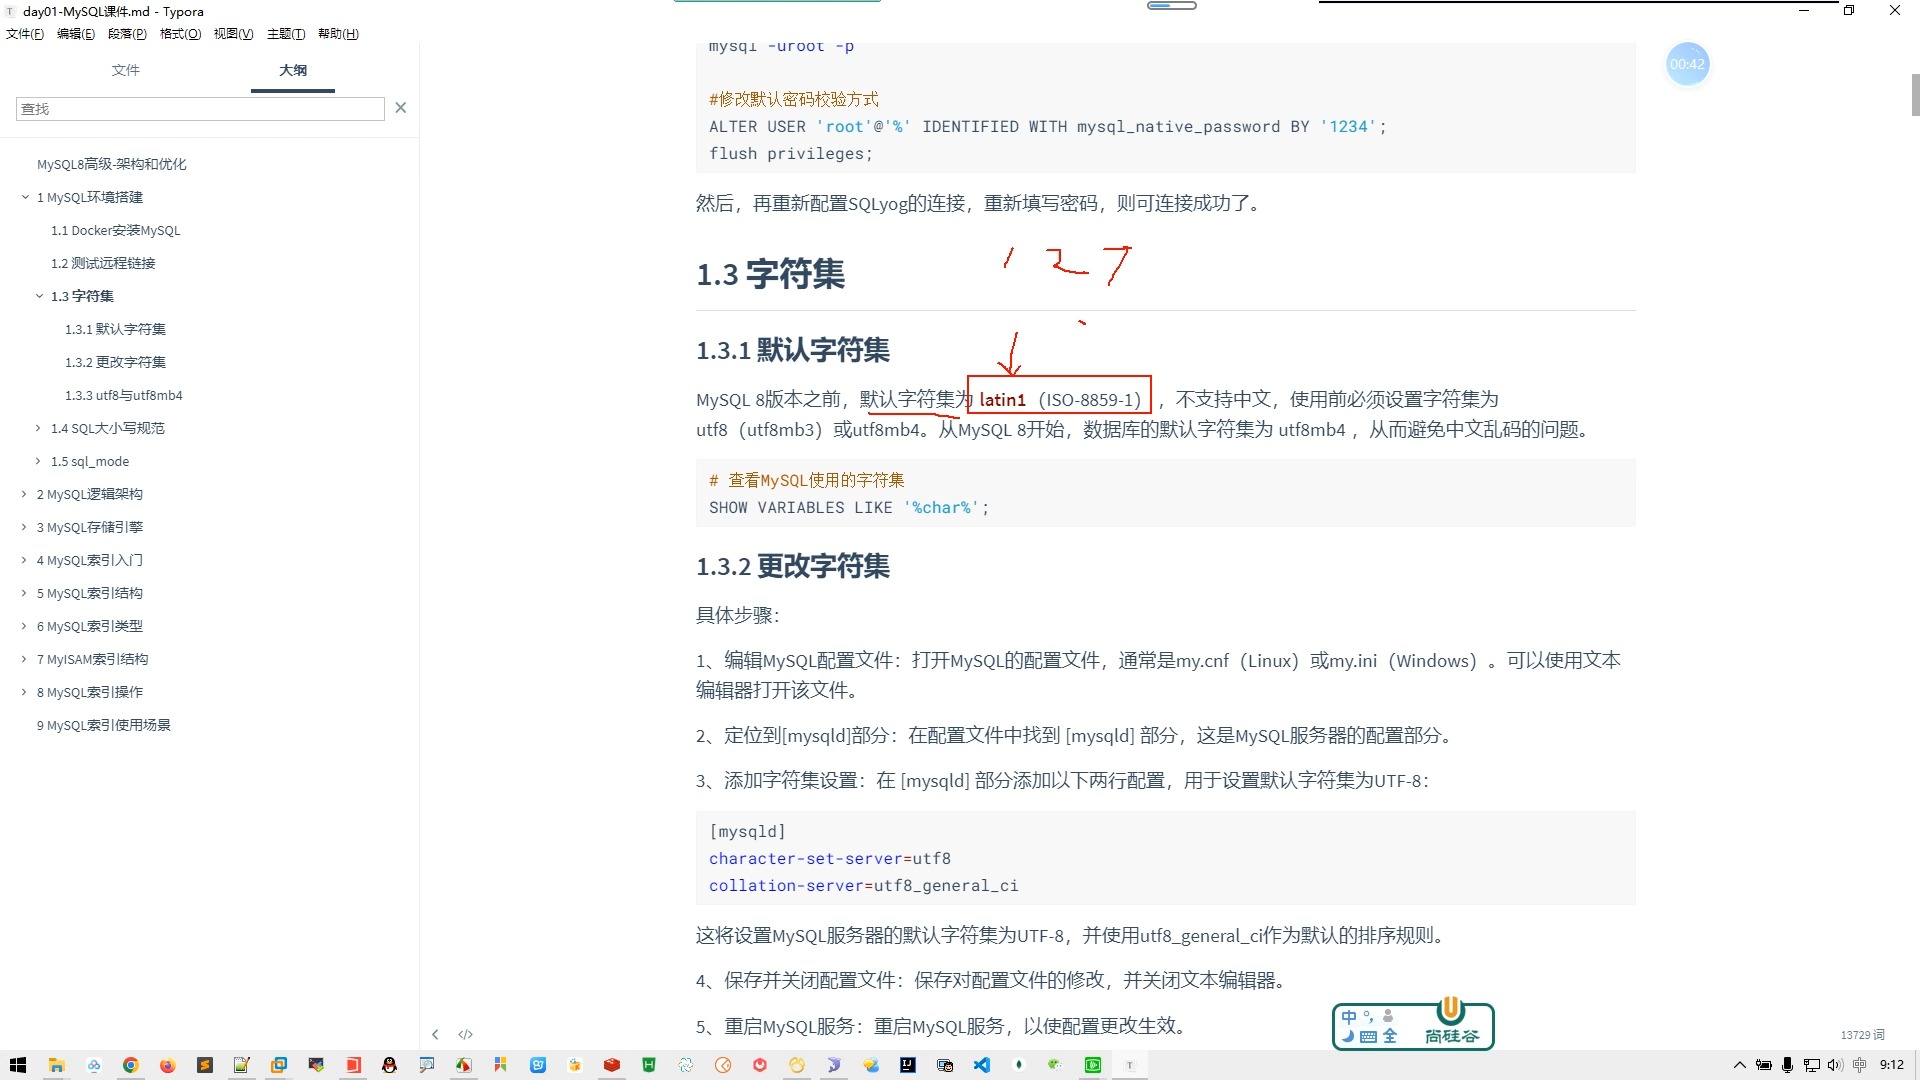Expand the '8 MySQL索引操作' outline section
This screenshot has height=1080, width=1920.
tap(24, 692)
